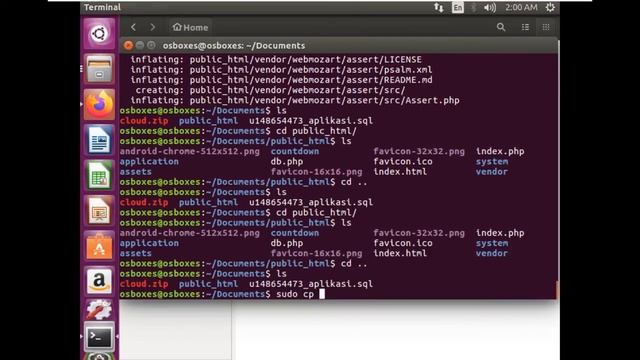This screenshot has height=360, width=640.
Task: Minimize the terminal window
Action: [140, 45]
